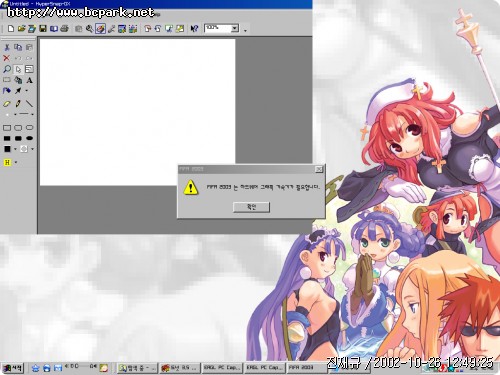Open the Start button on taskbar
Image resolution: width=500 pixels, height=375 pixels.
13,368
